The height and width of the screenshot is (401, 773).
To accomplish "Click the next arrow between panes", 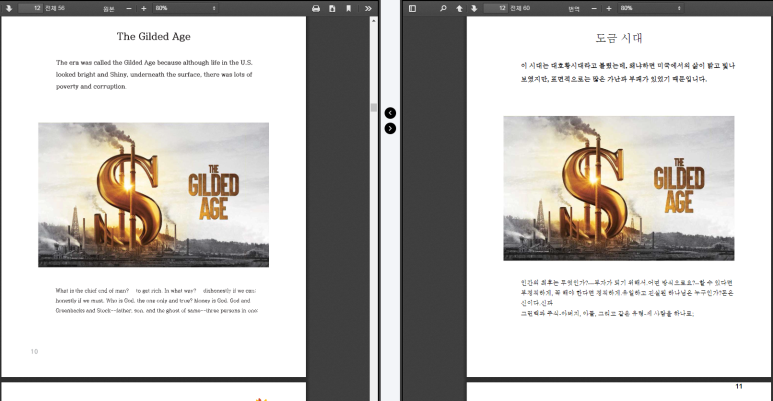I will [x=390, y=128].
